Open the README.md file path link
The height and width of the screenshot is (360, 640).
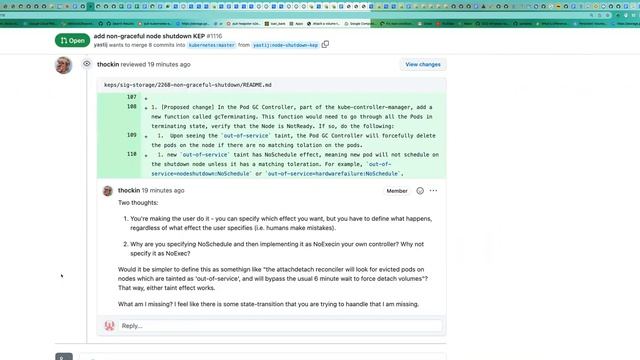188,85
